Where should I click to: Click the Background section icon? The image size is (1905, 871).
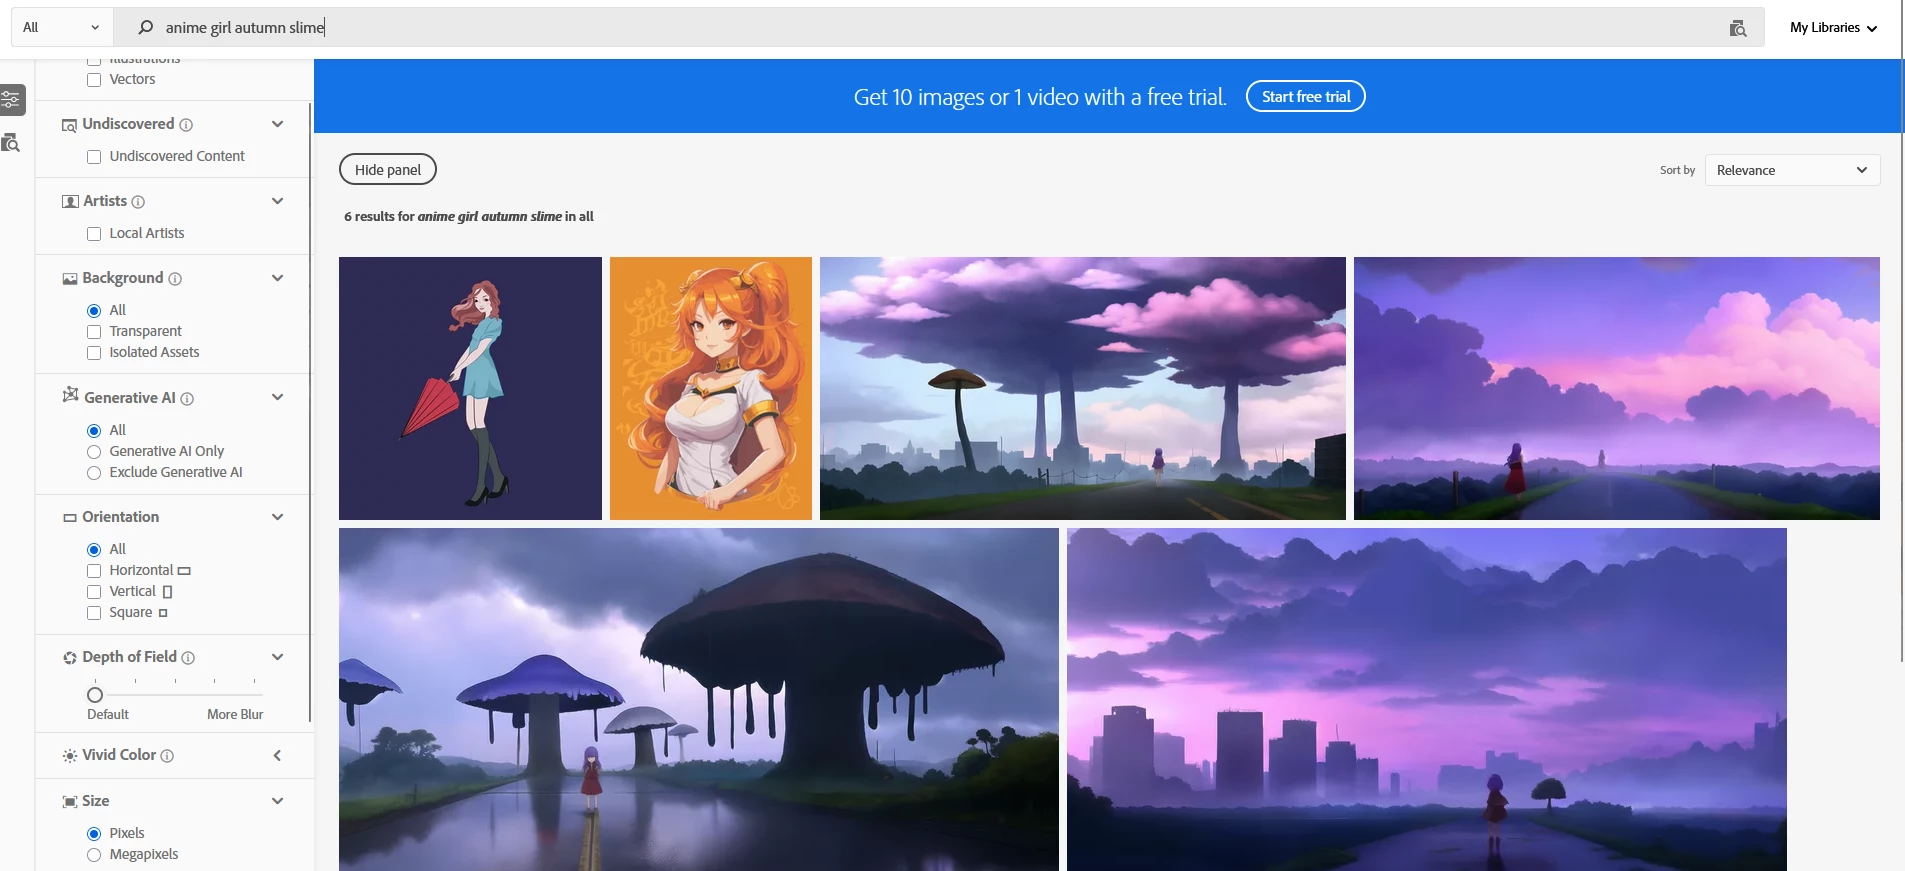[70, 279]
